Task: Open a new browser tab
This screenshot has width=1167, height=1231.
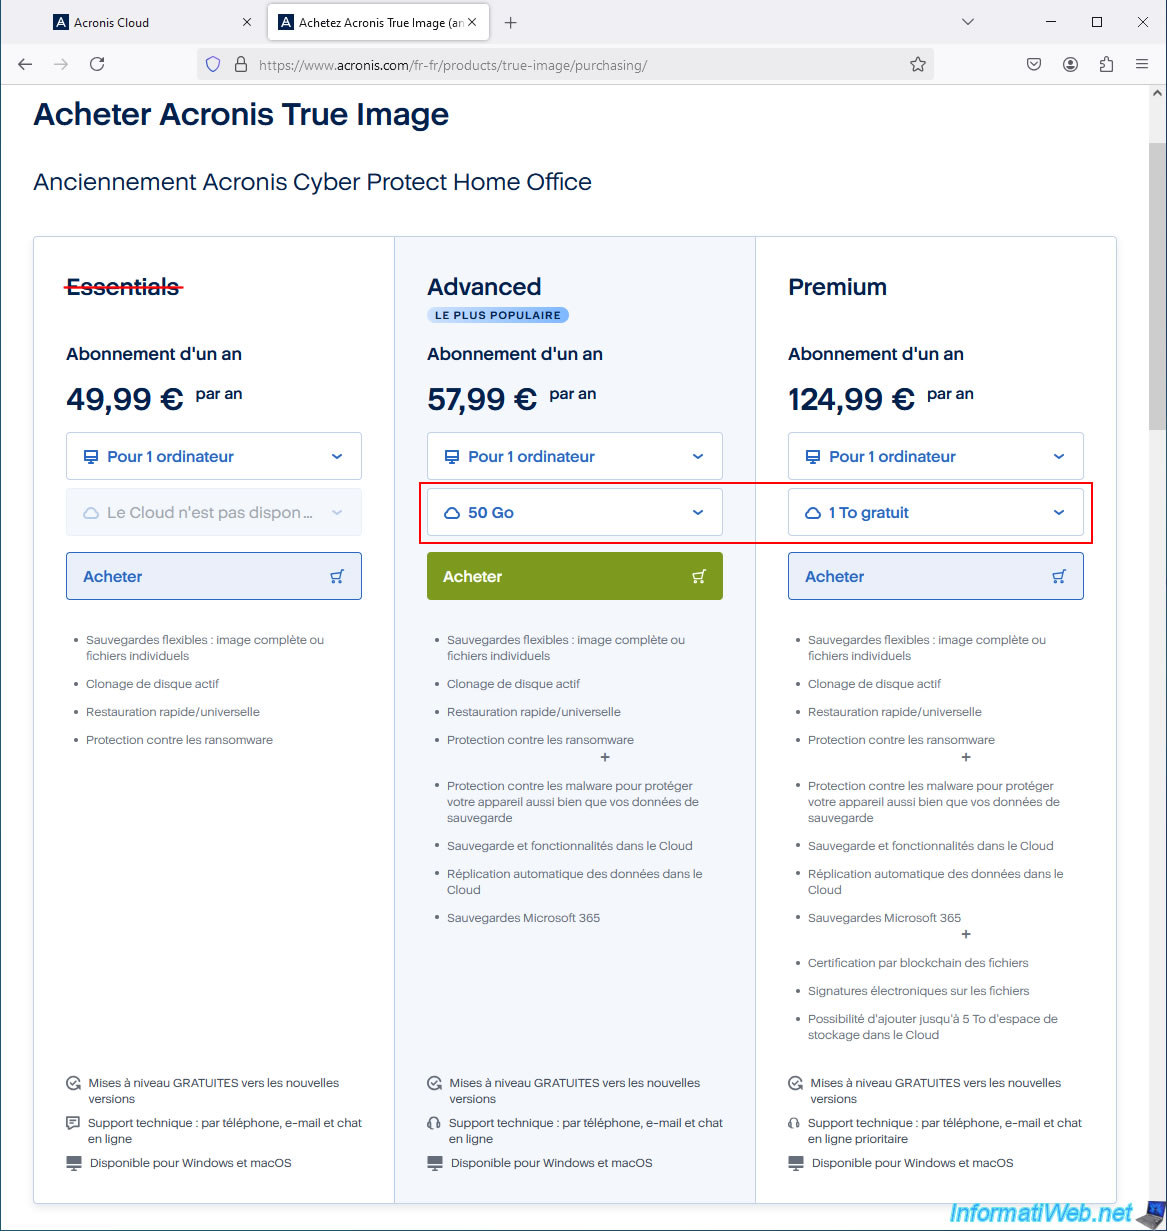Action: click(510, 22)
